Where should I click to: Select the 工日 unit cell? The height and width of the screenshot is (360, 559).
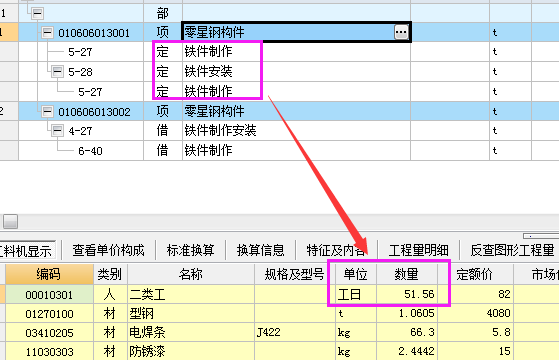[355, 294]
